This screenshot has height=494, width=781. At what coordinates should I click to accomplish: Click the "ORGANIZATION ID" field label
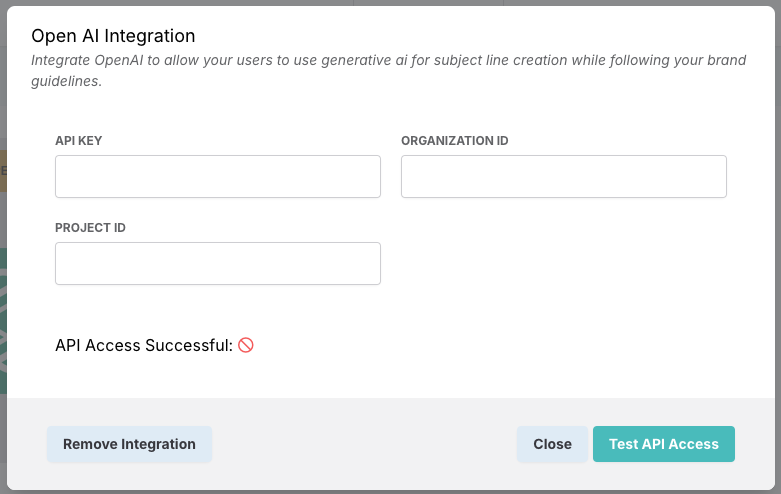point(454,141)
